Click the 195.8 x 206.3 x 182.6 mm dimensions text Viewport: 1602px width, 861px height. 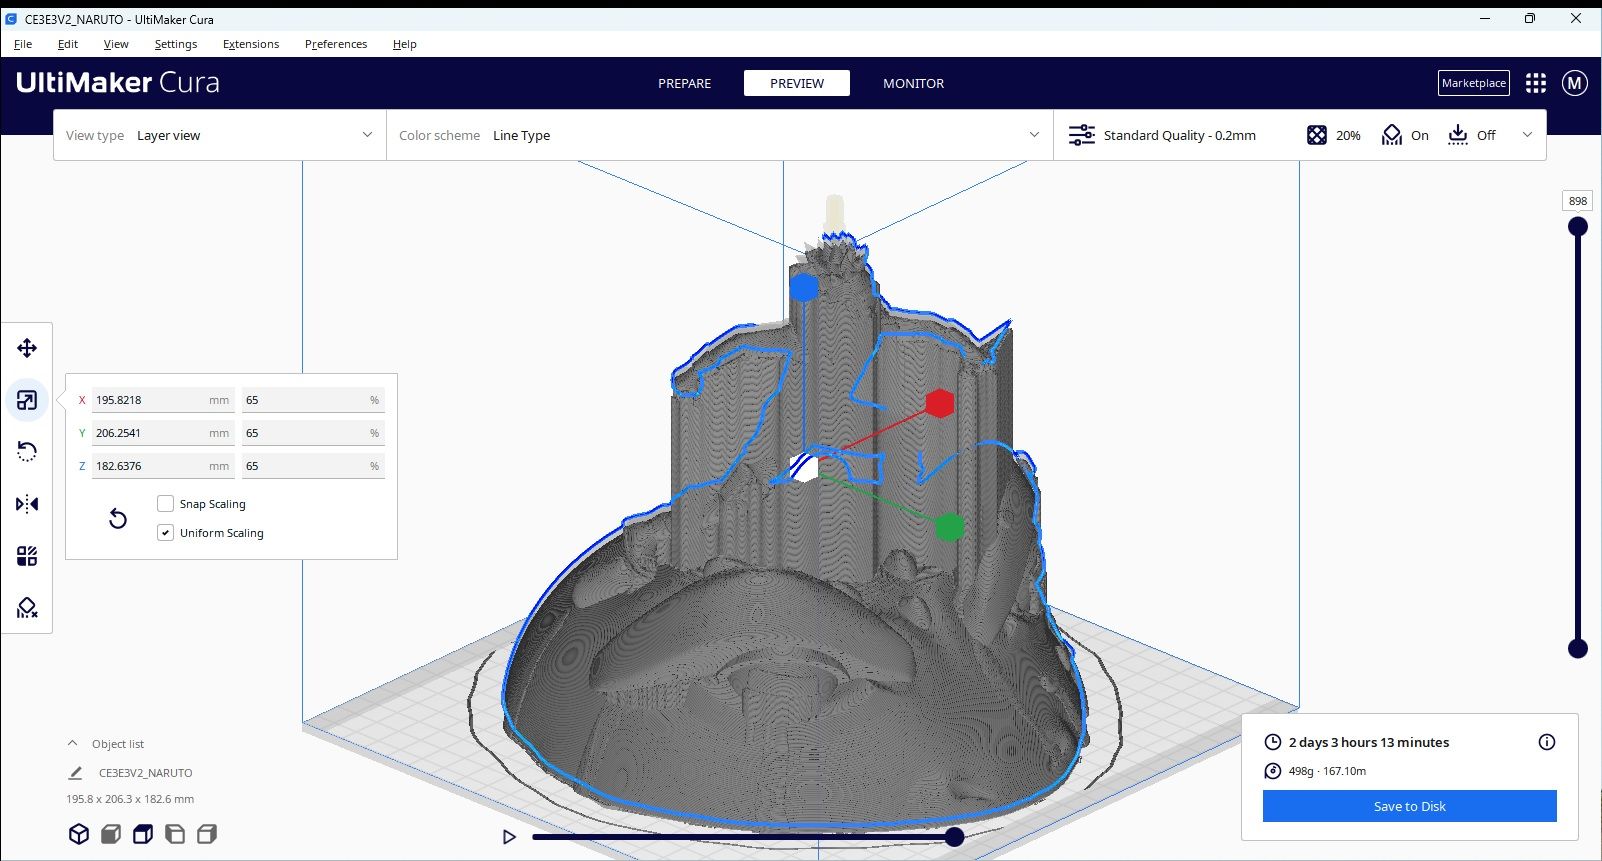point(130,799)
